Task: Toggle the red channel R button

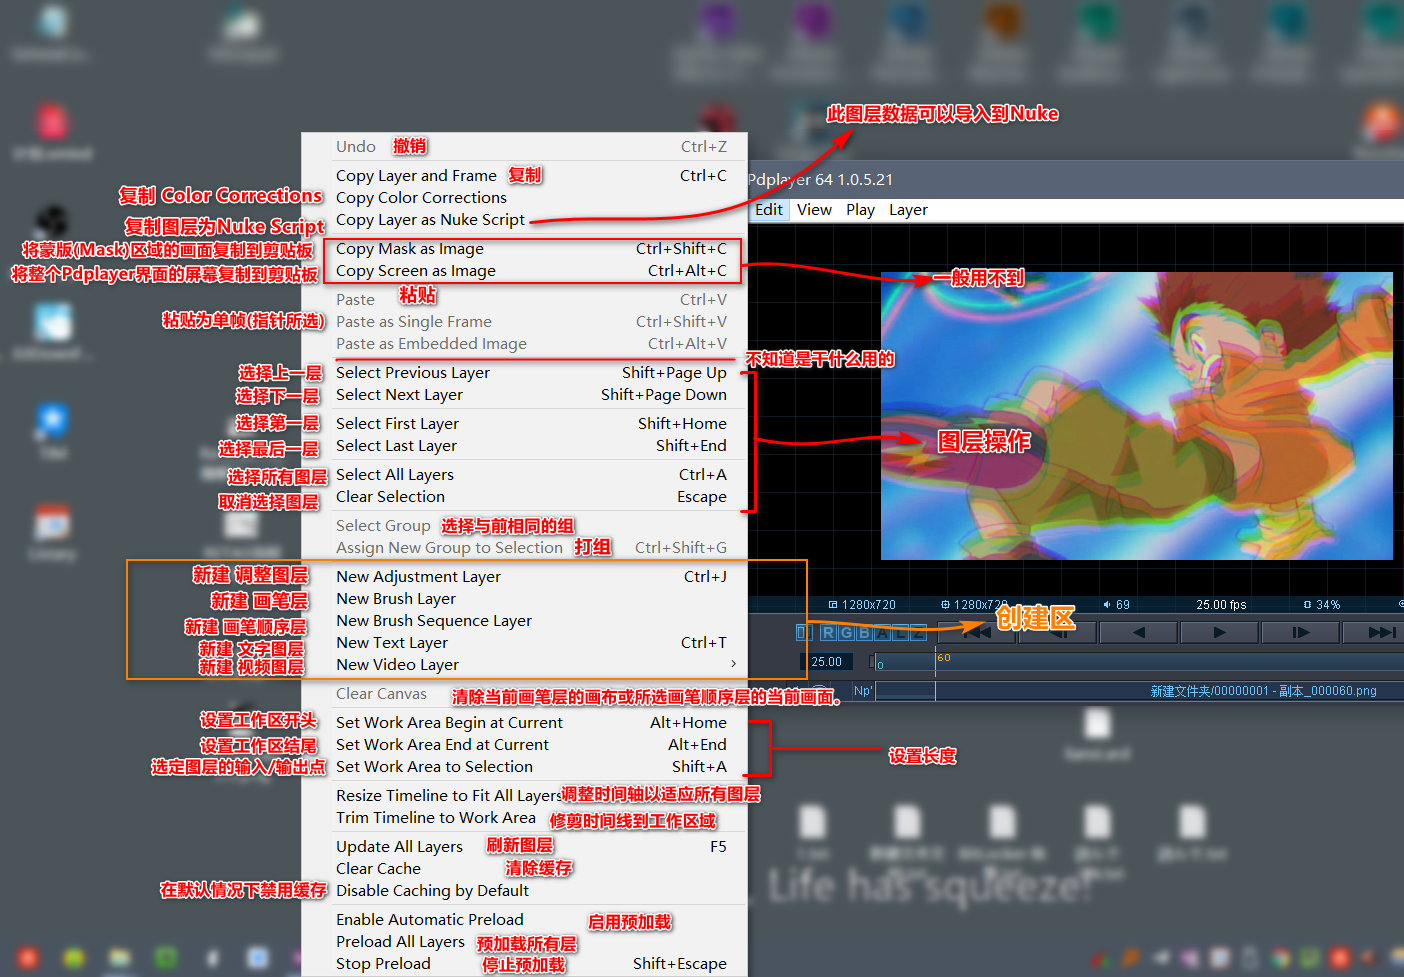Action: (828, 632)
